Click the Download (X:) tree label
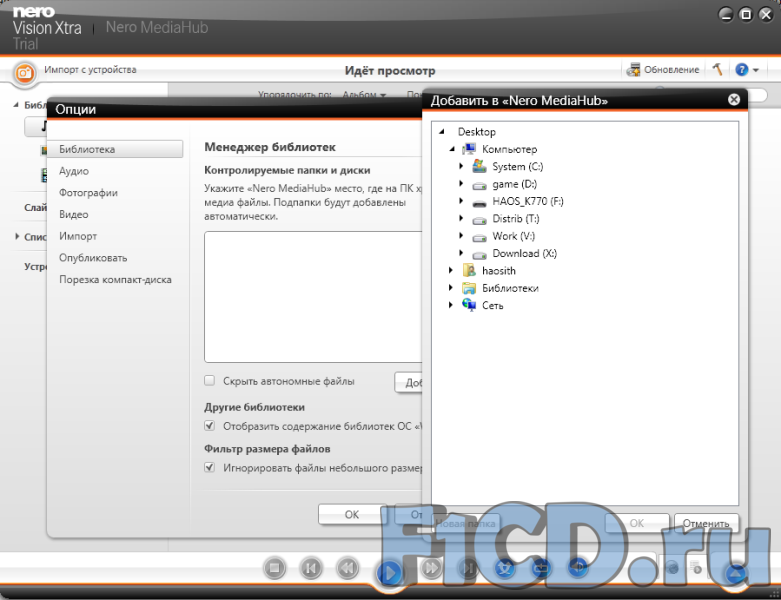This screenshot has width=781, height=600. tap(524, 253)
